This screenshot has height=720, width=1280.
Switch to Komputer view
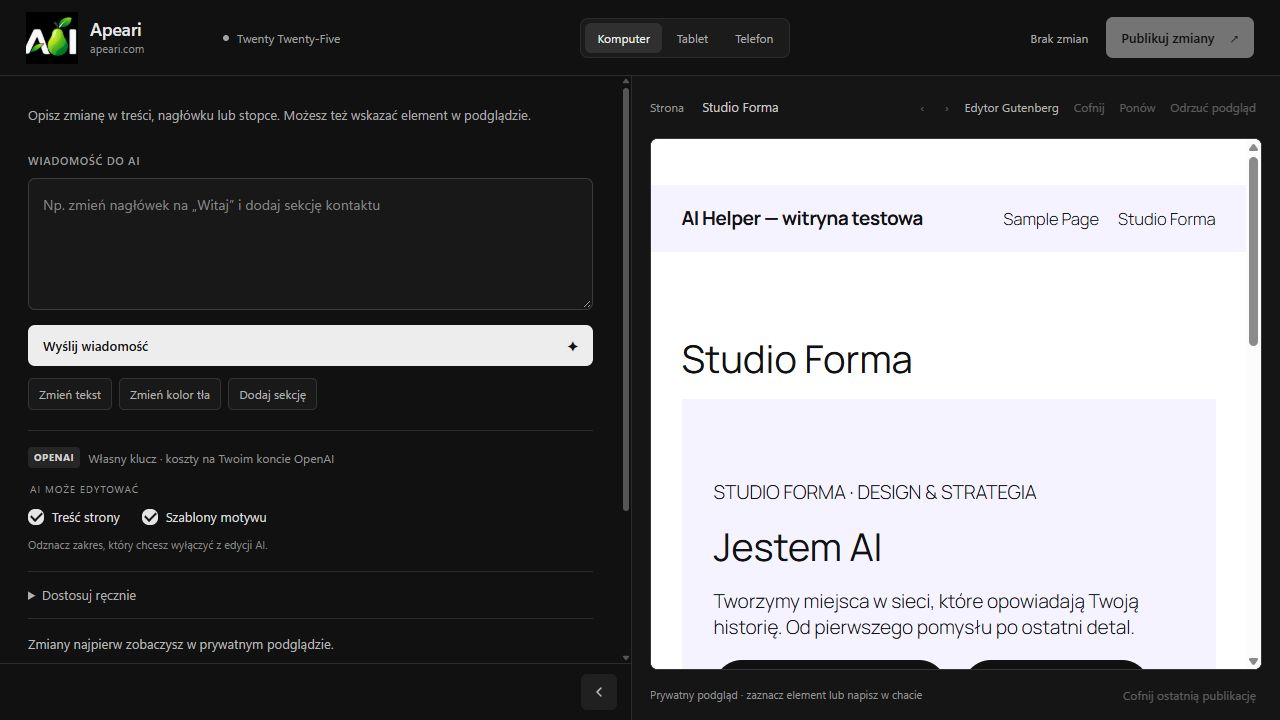(623, 38)
